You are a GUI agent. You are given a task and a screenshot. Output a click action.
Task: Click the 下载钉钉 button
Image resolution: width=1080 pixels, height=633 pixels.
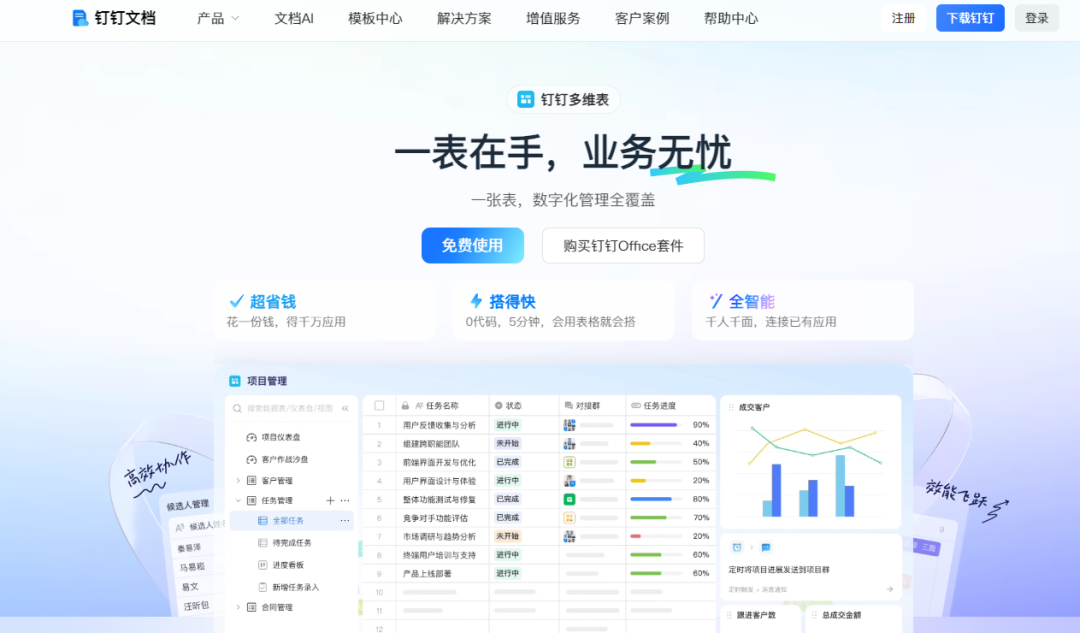970,19
